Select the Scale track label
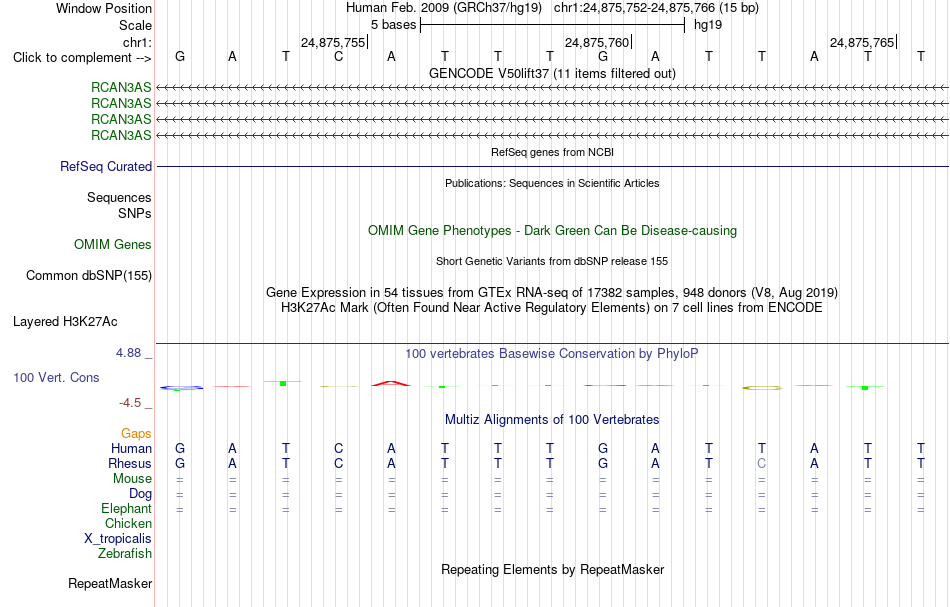Image resolution: width=950 pixels, height=607 pixels. tap(135, 25)
